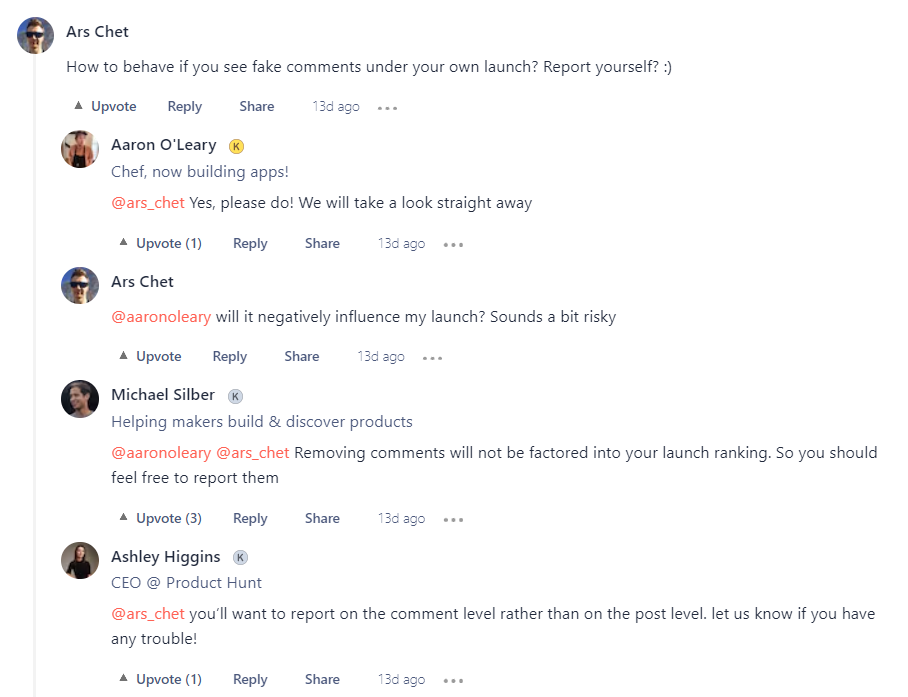Viewport: 908px width, 697px height.
Task: Click Michael Silber's profile picture
Action: pos(80,399)
